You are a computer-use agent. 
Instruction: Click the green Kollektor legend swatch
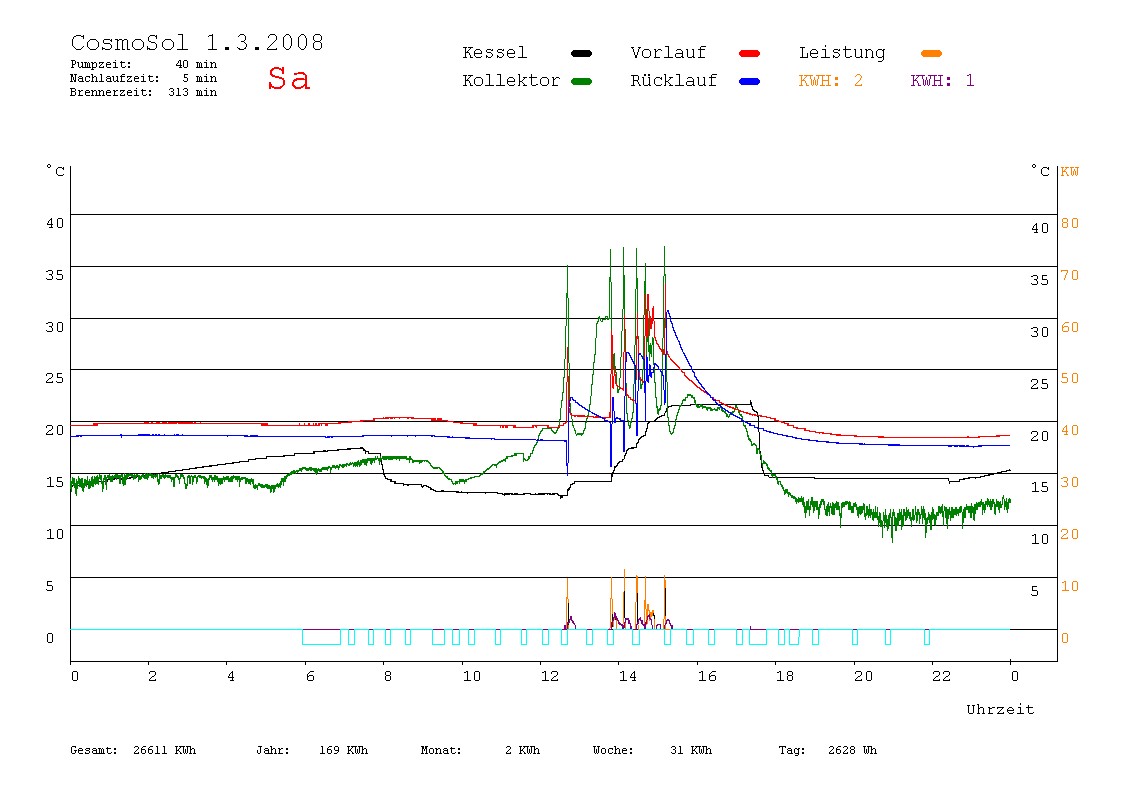(x=581, y=81)
